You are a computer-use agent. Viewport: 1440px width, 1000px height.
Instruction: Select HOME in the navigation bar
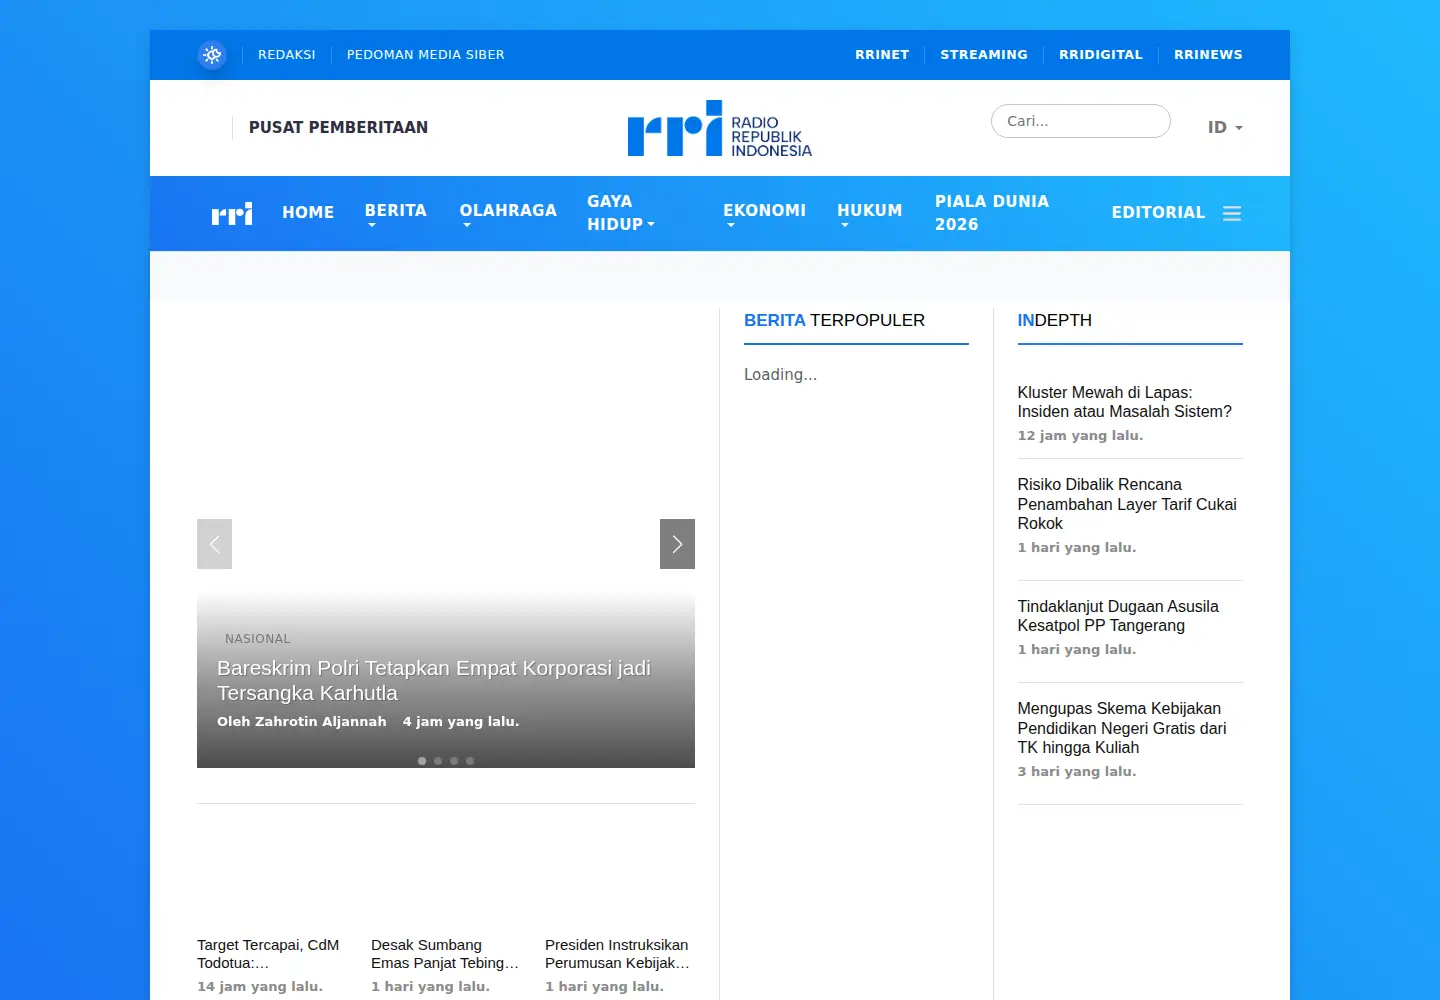308,213
